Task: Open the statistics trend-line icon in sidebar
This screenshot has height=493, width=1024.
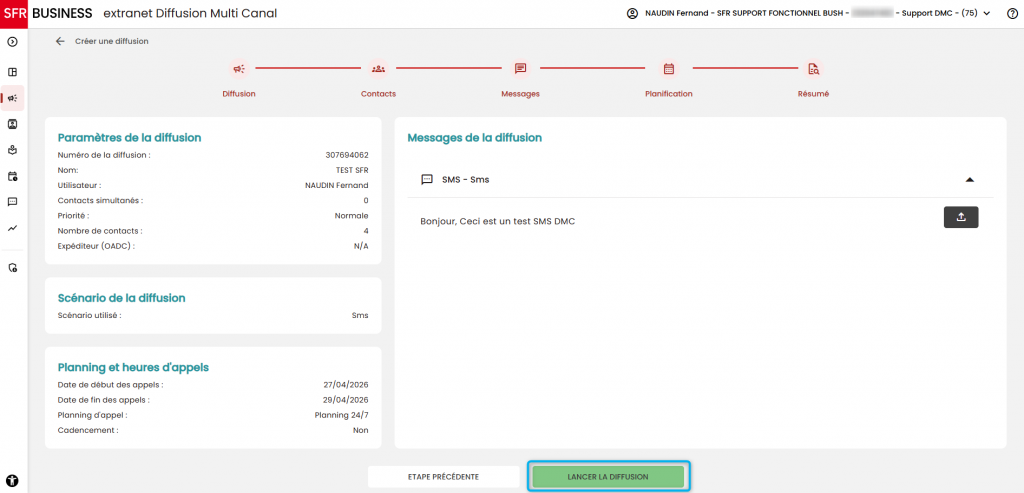Action: tap(12, 228)
